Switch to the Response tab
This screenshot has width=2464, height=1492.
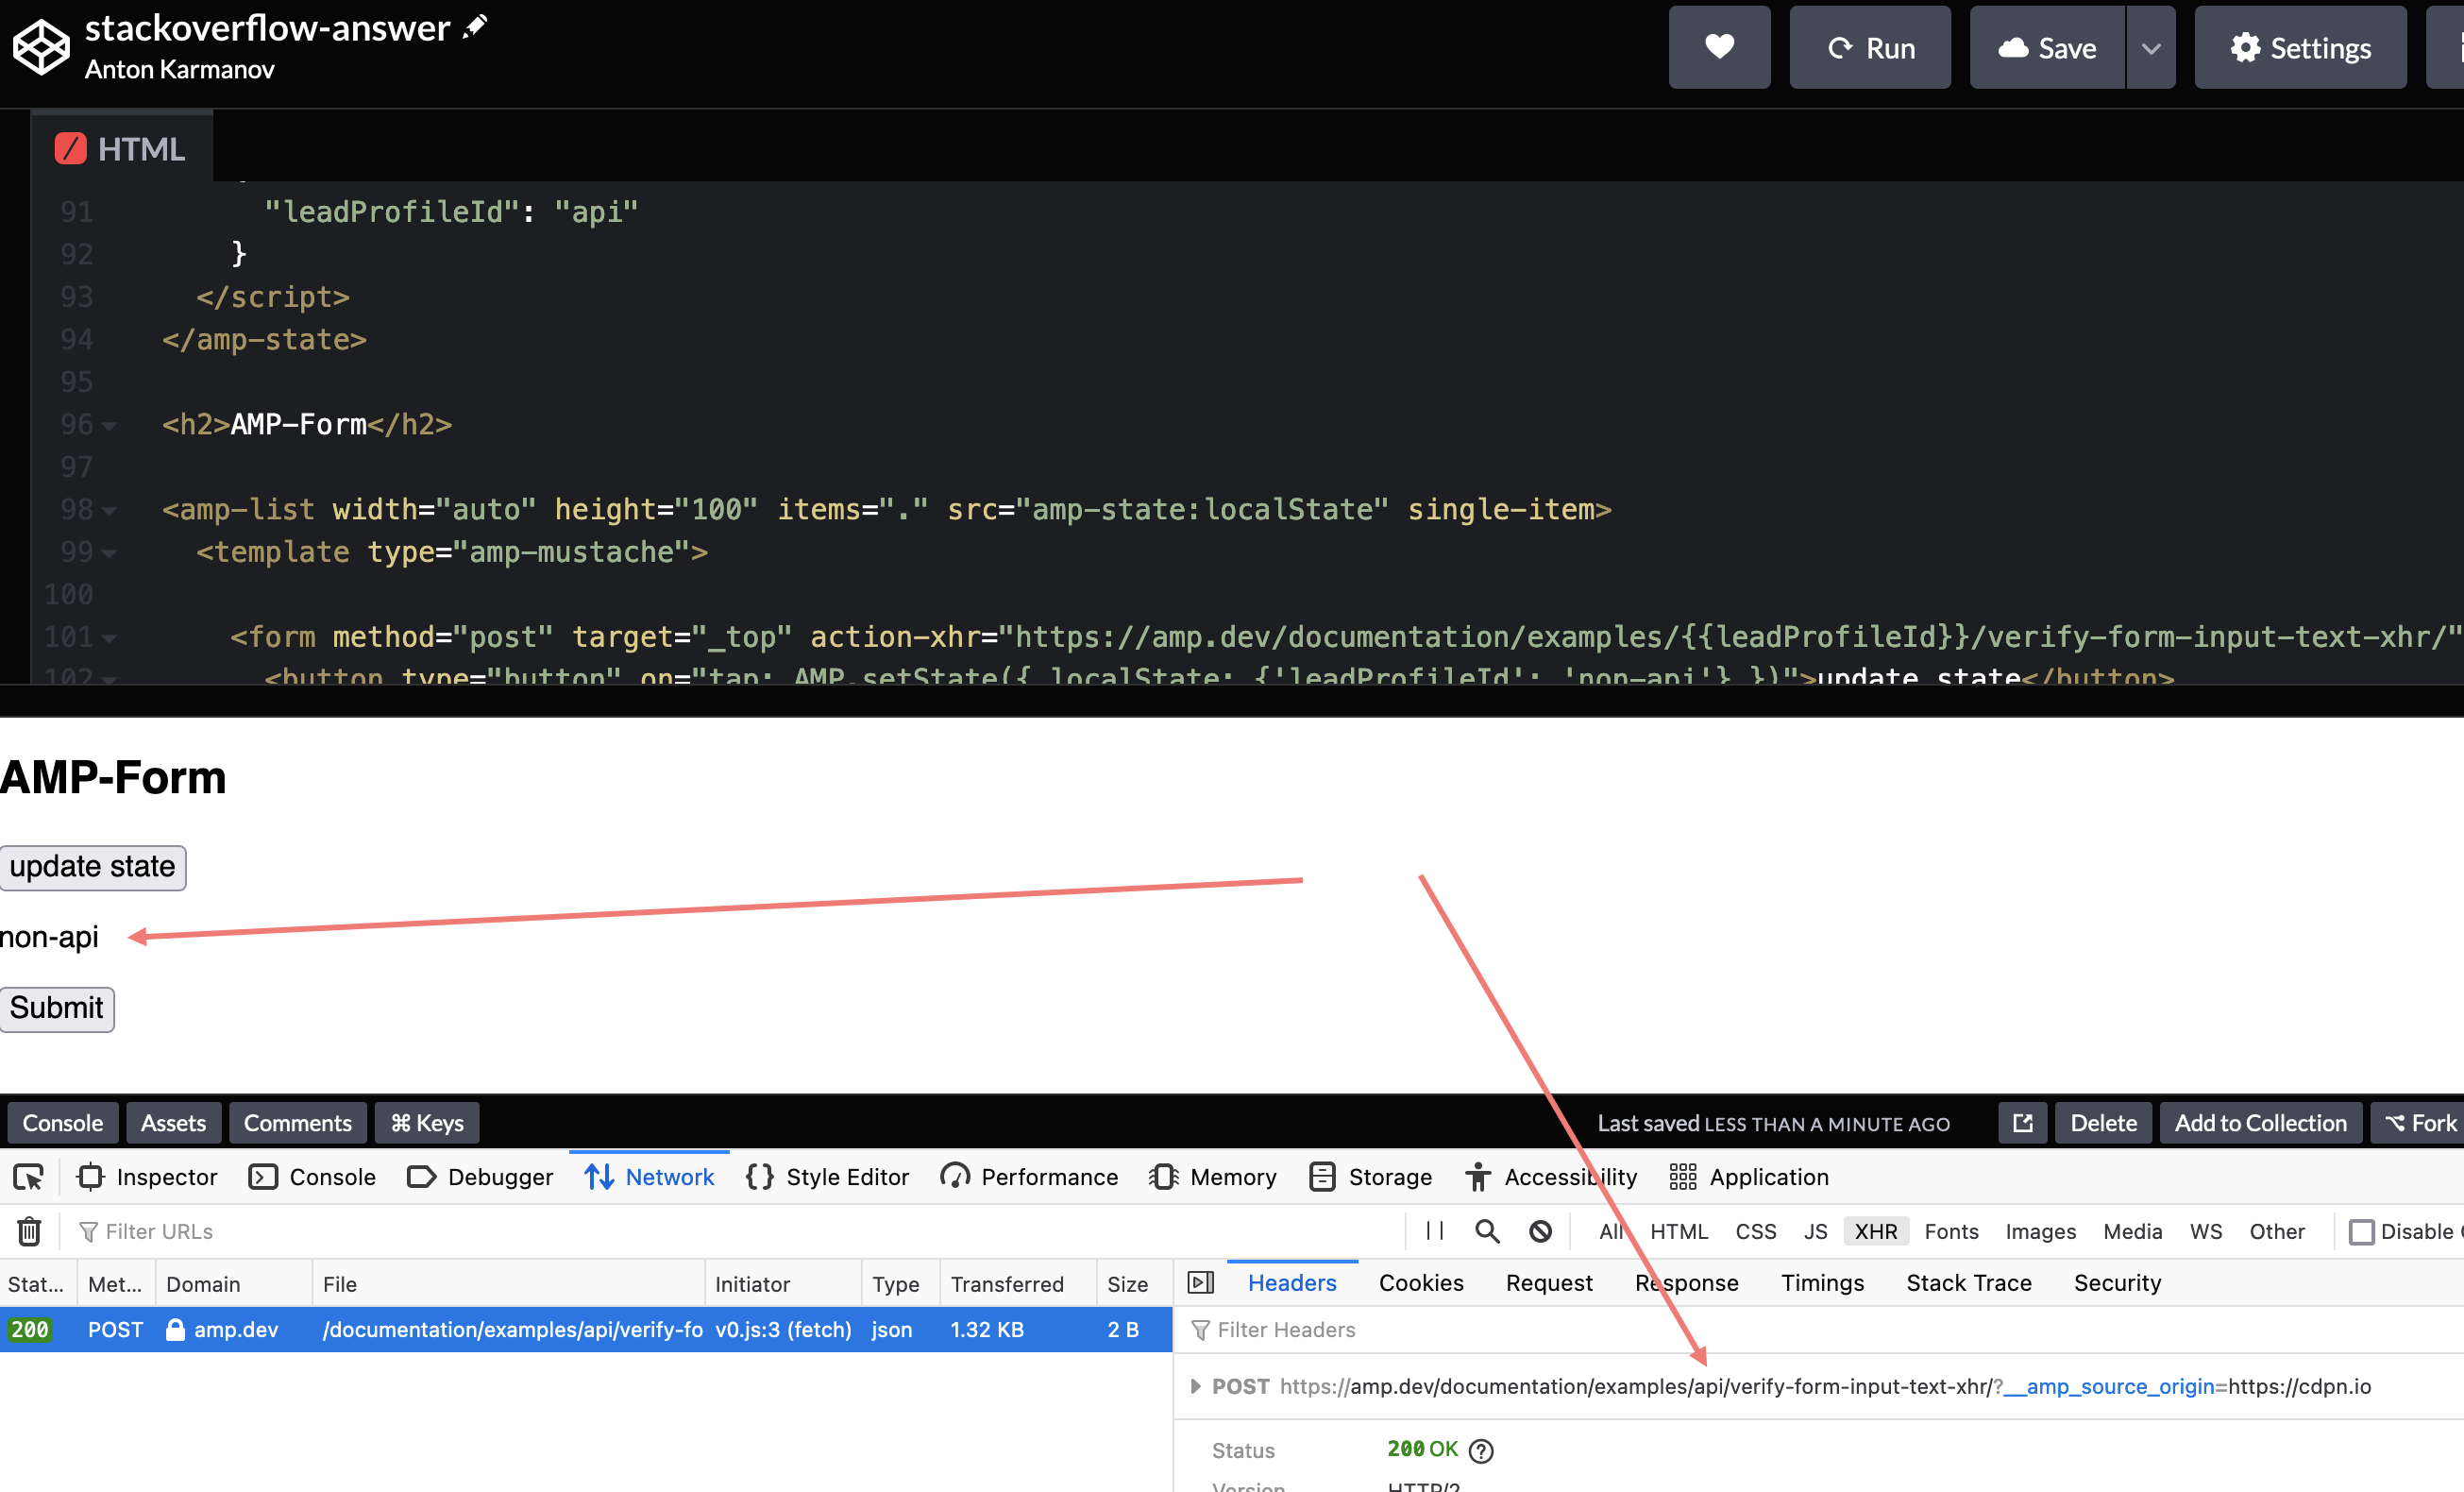[1686, 1283]
